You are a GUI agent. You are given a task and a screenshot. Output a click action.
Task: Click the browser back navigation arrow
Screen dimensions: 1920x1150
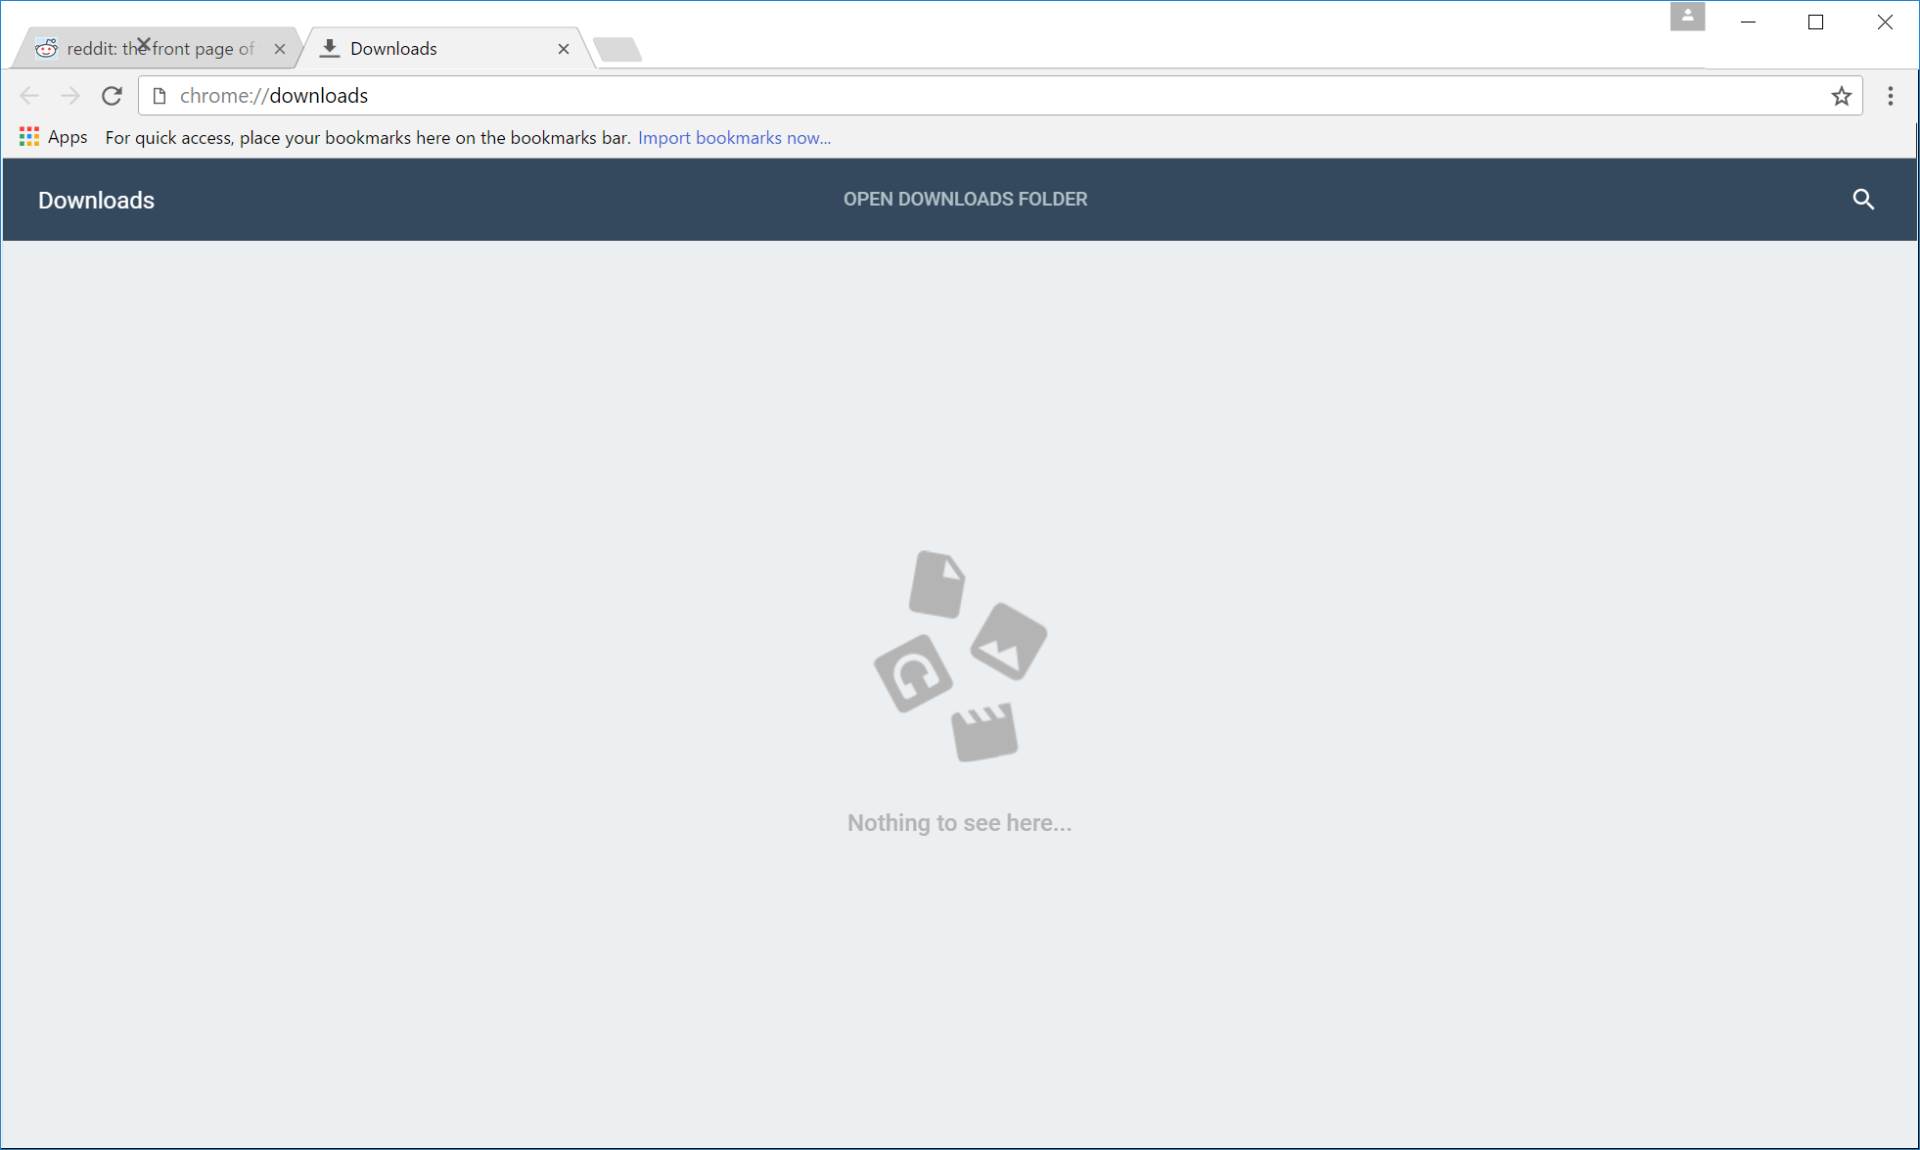[x=30, y=95]
